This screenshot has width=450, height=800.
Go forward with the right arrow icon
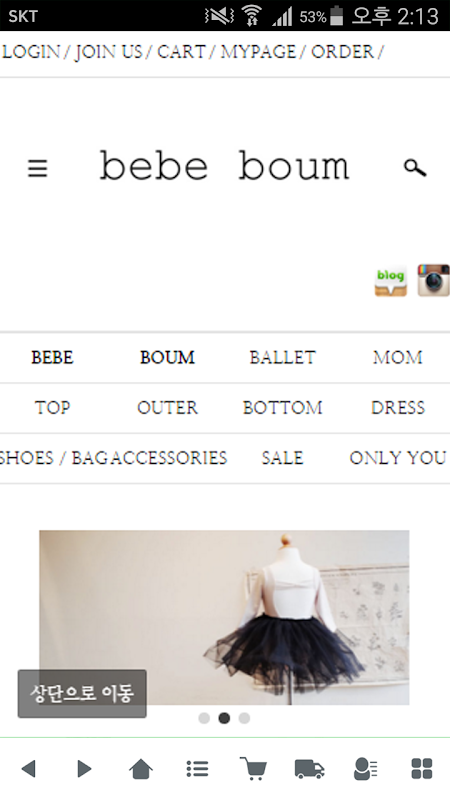[x=84, y=768]
